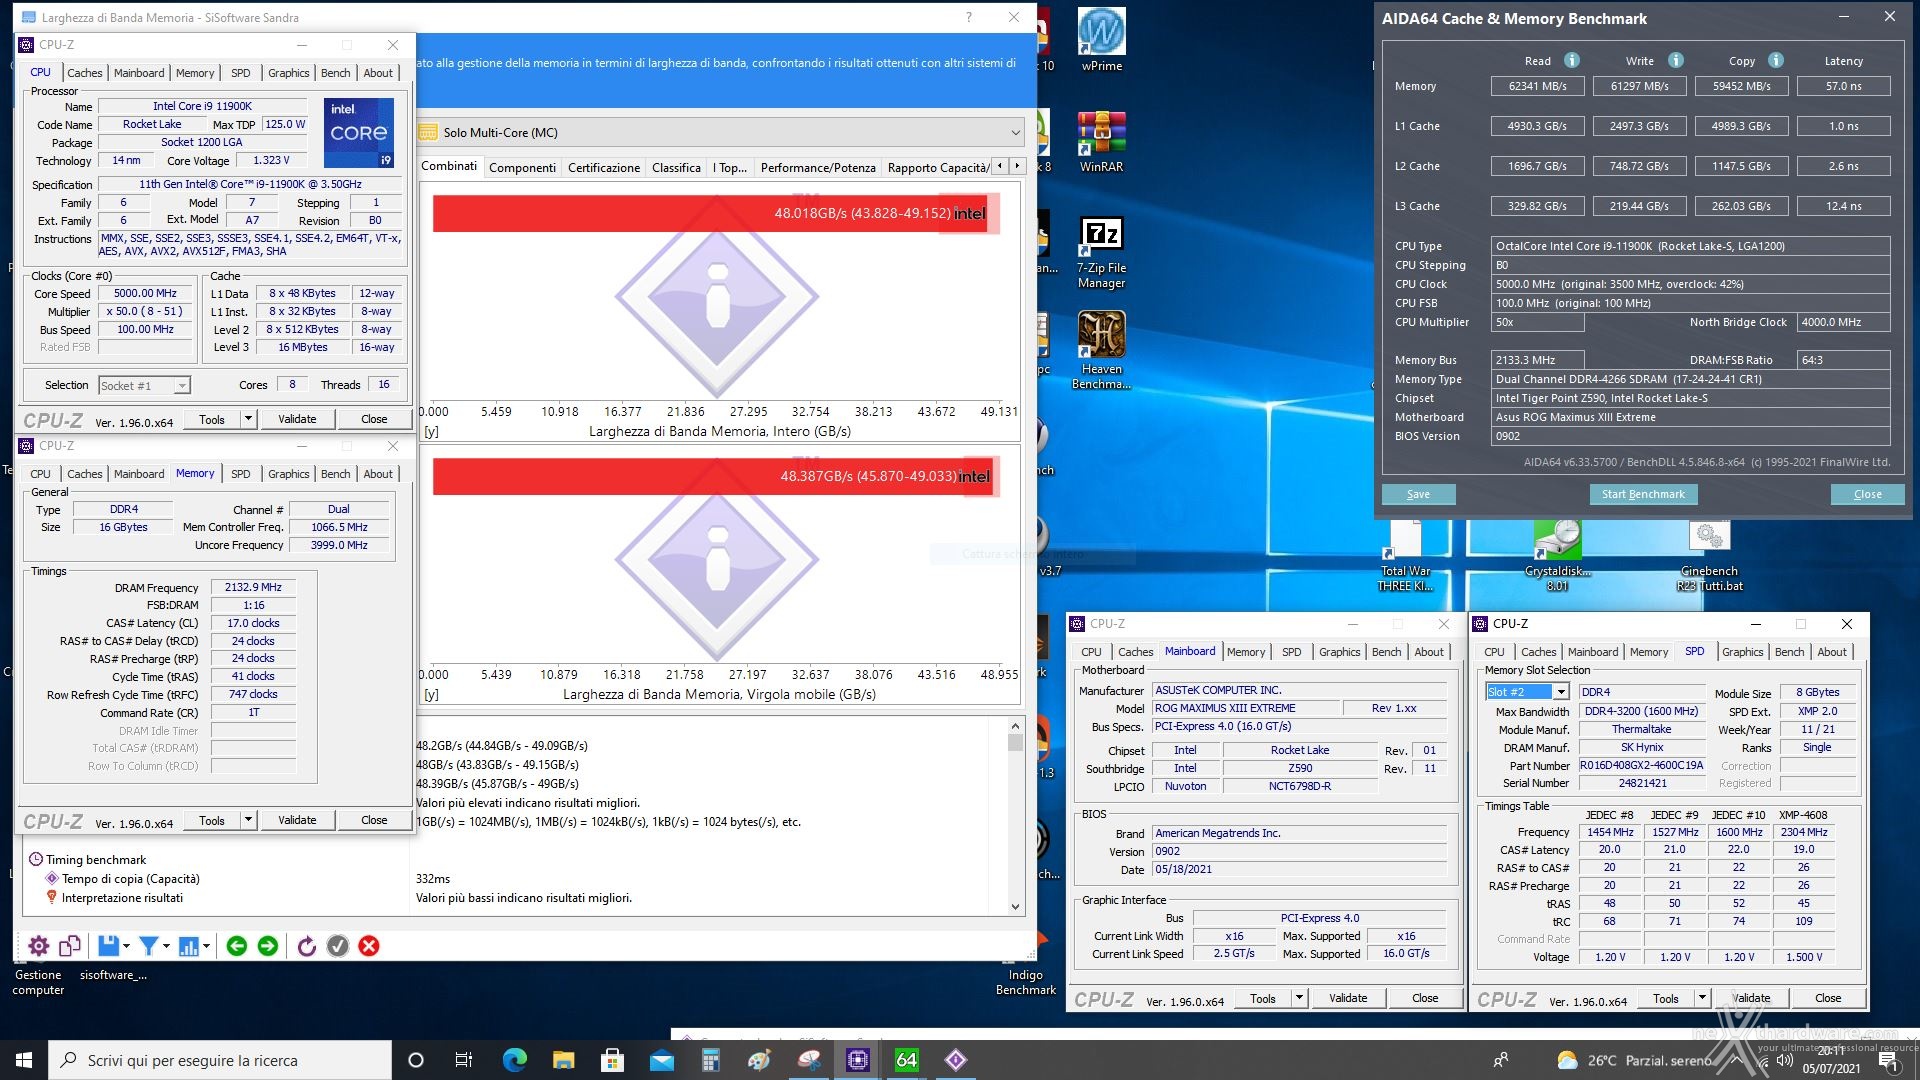The width and height of the screenshot is (1920, 1080).
Task: Click the Sandra copy results icon
Action: pos(70,946)
